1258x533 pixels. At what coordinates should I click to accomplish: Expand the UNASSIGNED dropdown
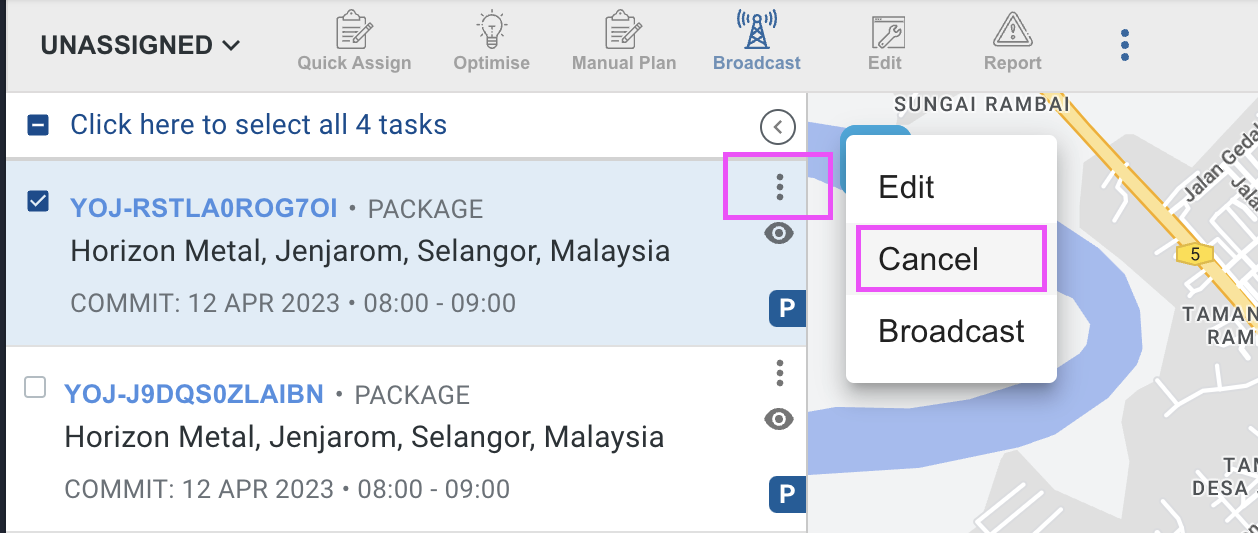coord(140,45)
